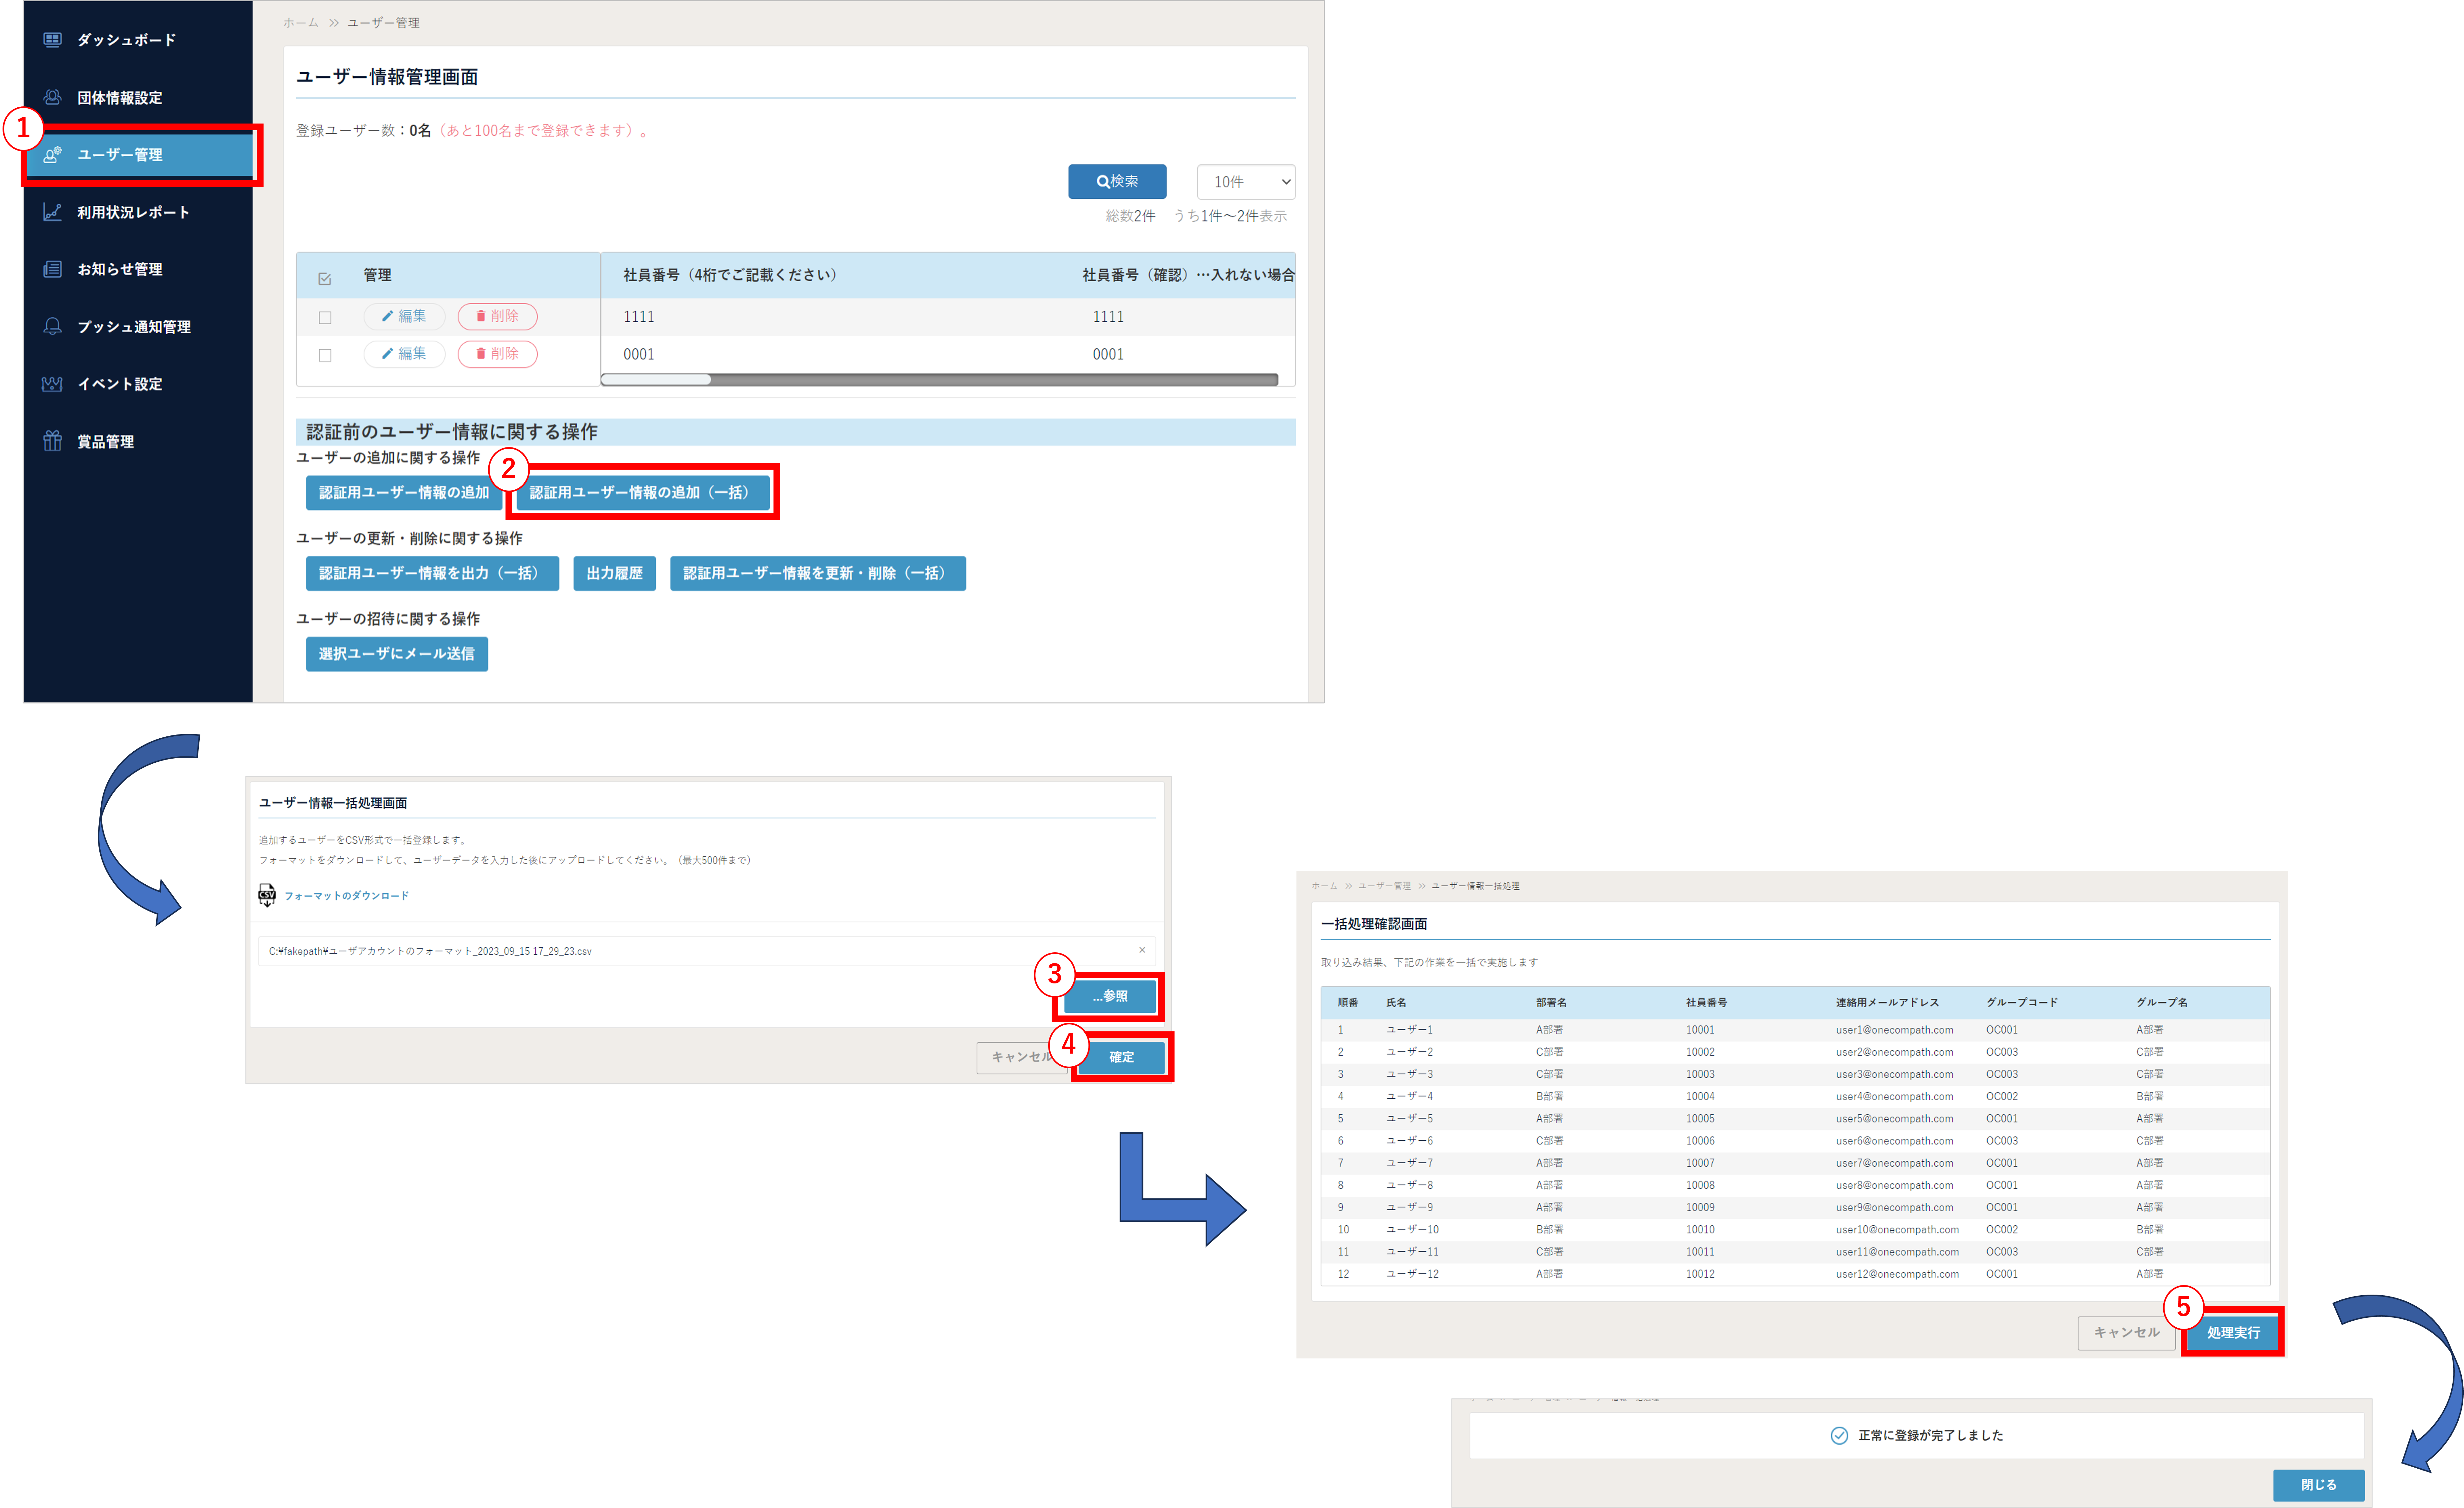Check the checkbox for employee 0001 row
This screenshot has height=1508, width=2464.
325,355
